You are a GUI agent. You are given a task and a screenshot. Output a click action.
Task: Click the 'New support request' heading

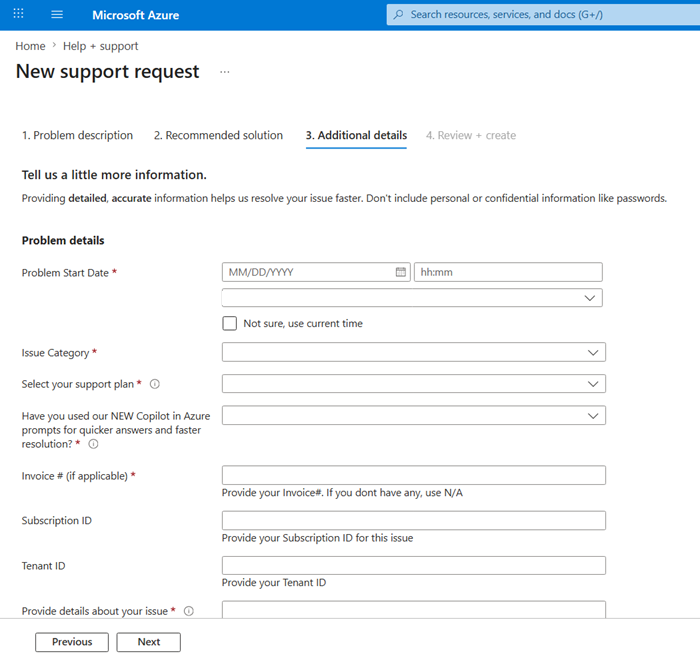click(108, 71)
